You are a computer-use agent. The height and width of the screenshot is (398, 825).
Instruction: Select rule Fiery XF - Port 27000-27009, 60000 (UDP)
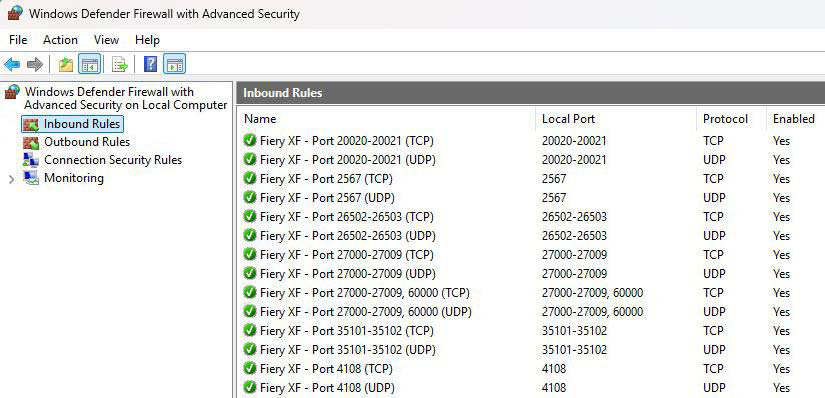[366, 312]
